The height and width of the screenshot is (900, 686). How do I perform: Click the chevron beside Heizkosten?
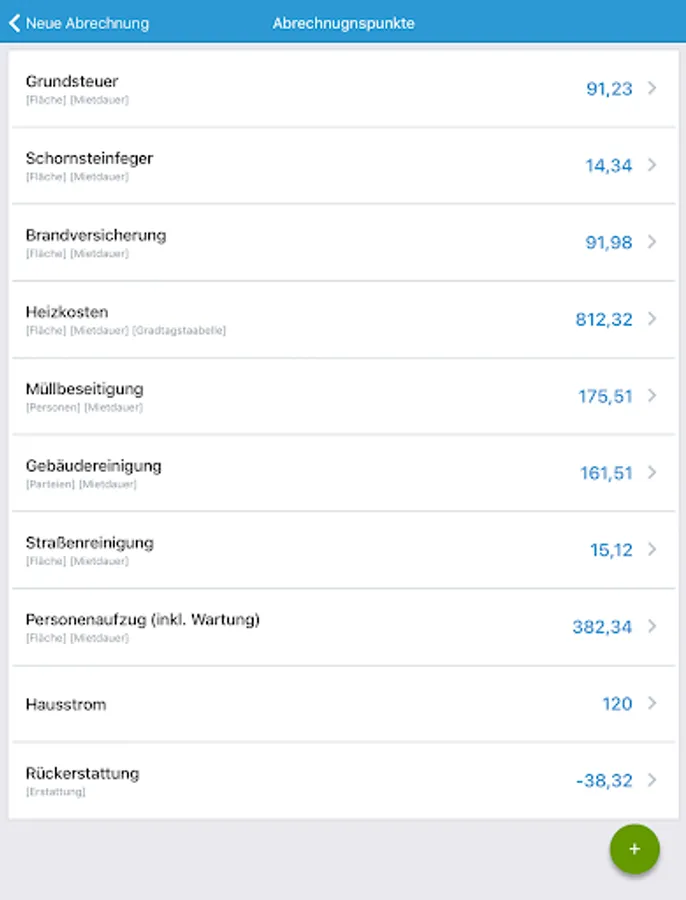(x=652, y=319)
